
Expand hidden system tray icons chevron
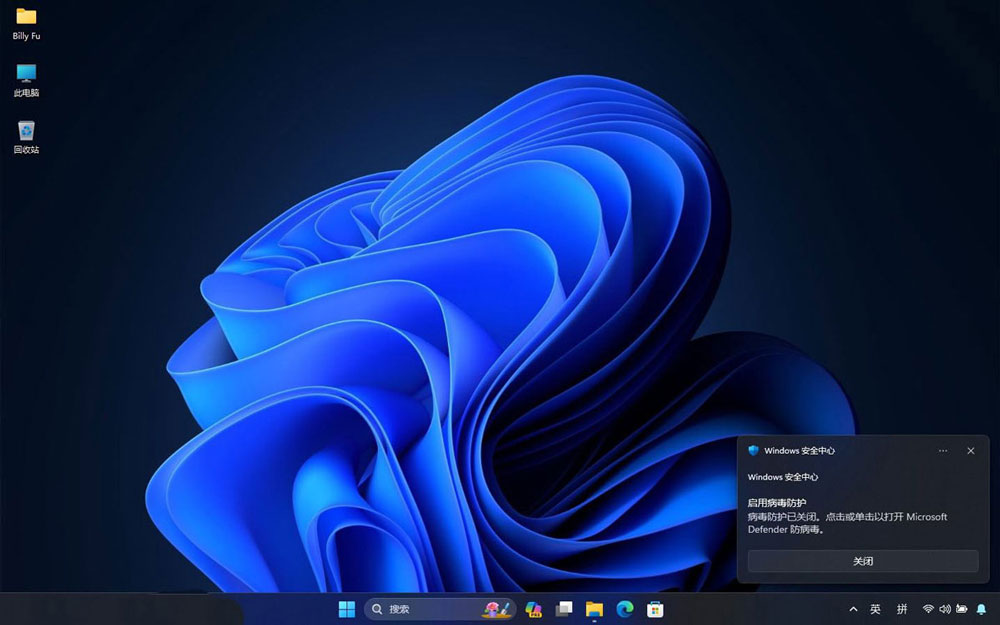tap(853, 609)
